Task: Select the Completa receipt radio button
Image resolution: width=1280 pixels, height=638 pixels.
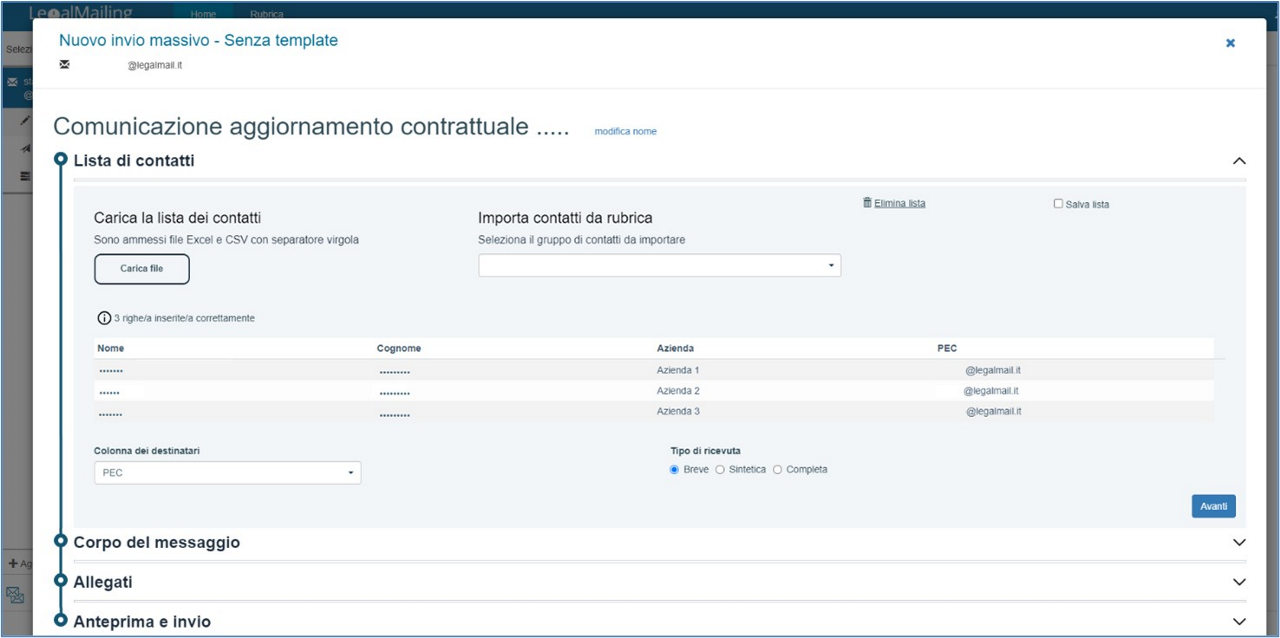Action: [777, 470]
